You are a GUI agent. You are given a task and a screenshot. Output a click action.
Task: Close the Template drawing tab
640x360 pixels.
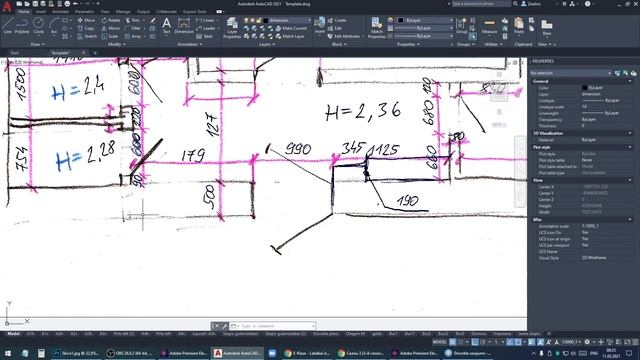pyautogui.click(x=83, y=53)
